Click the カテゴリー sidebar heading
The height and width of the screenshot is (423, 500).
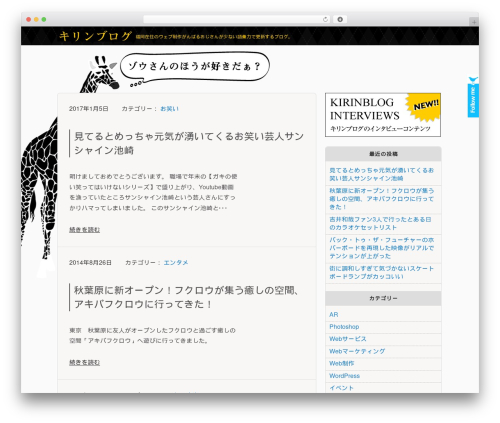click(x=383, y=298)
